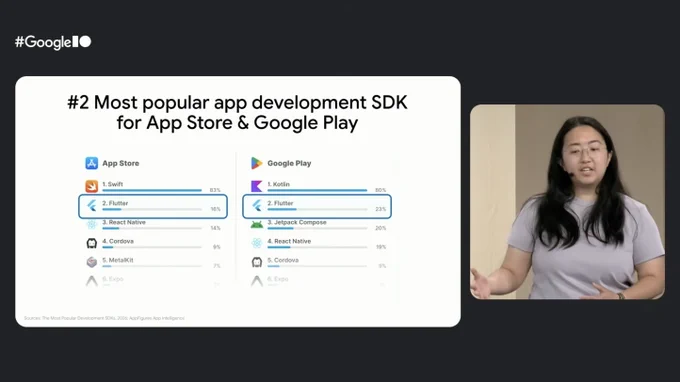Click the sources footnote at slide bottom
Image resolution: width=680 pixels, height=382 pixels.
click(104, 318)
